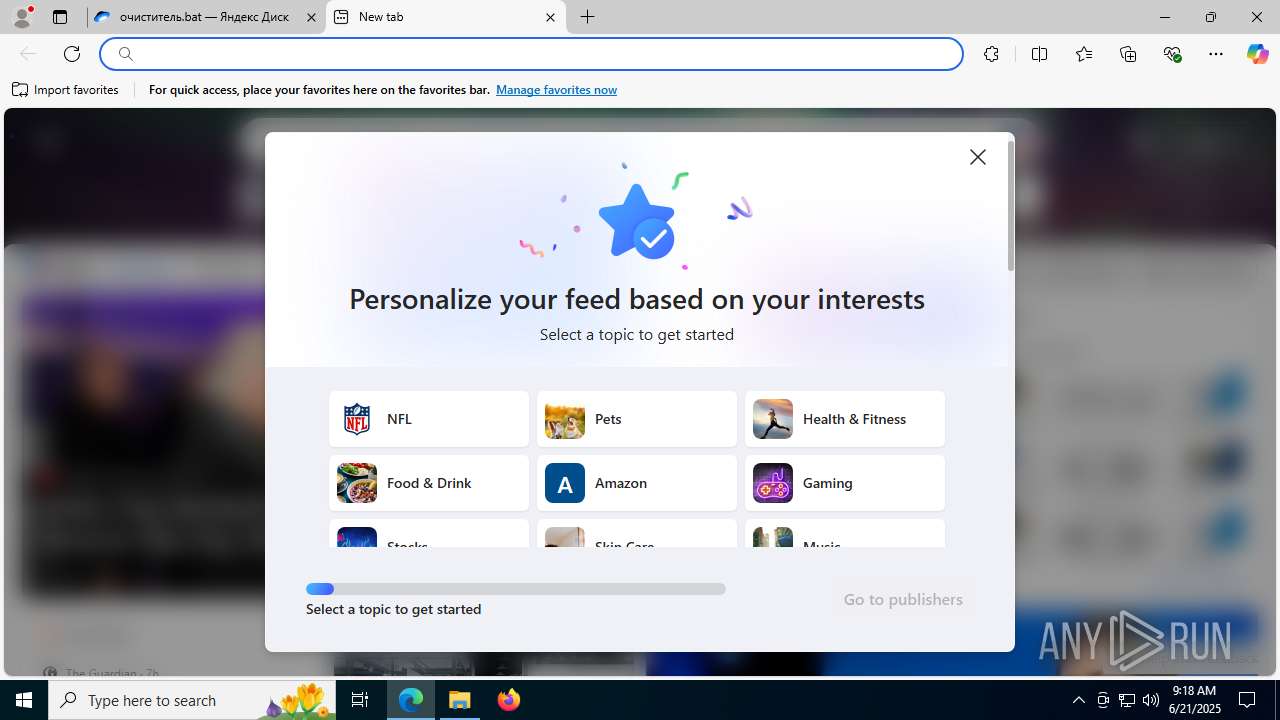Click the Pets thumbnail image
Viewport: 1280px width, 720px height.
tap(565, 419)
